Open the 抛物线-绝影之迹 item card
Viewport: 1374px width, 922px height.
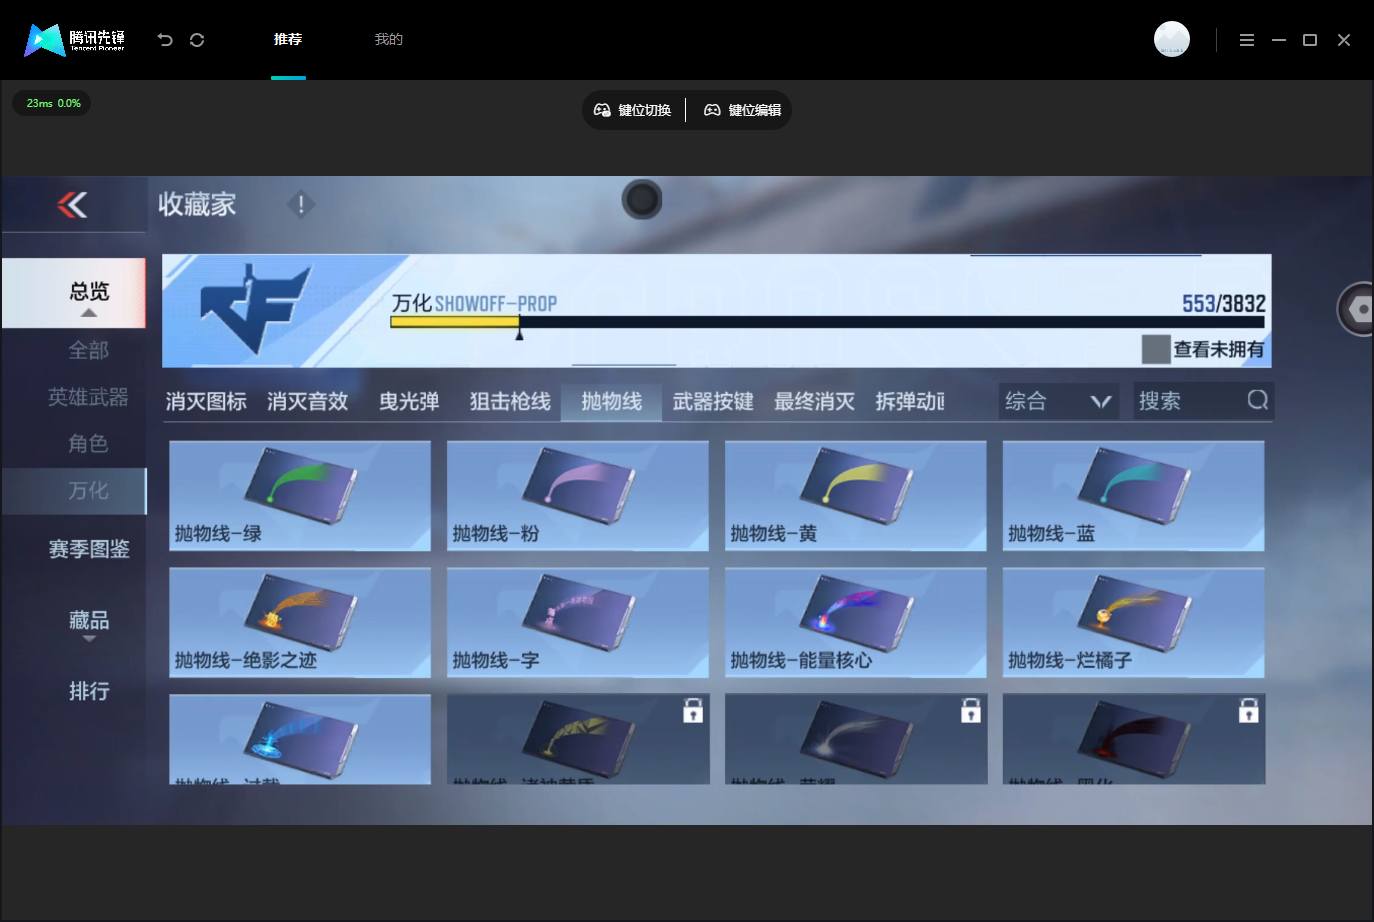300,622
